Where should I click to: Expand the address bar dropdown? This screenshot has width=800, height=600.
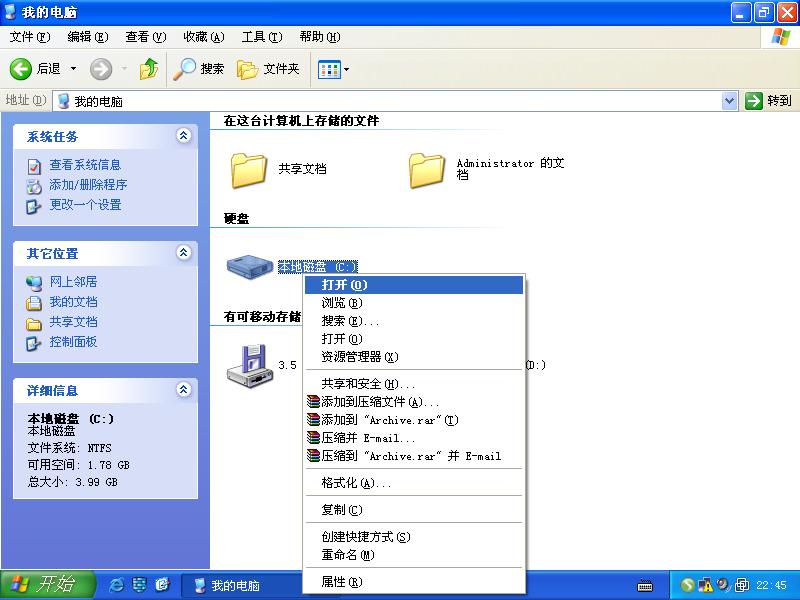(730, 101)
